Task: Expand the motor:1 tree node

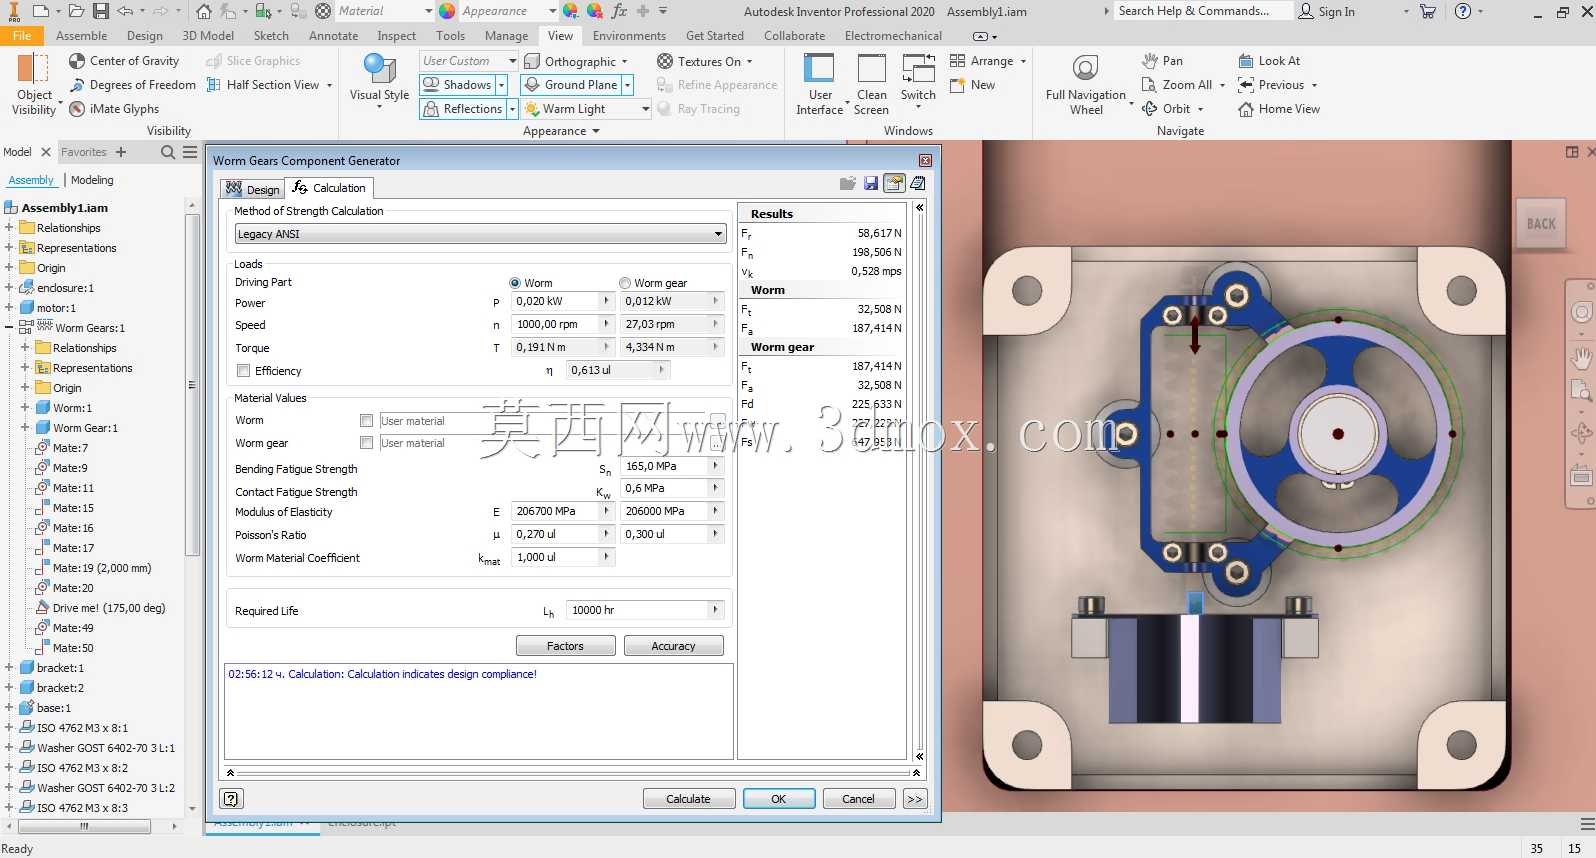Action: coord(9,308)
